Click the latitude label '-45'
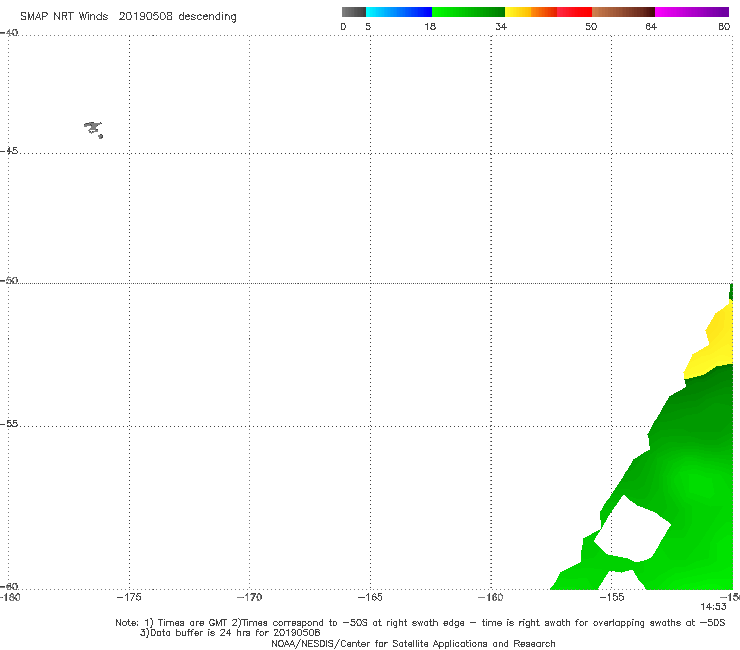The width and height of the screenshot is (740, 650). (x=9, y=151)
